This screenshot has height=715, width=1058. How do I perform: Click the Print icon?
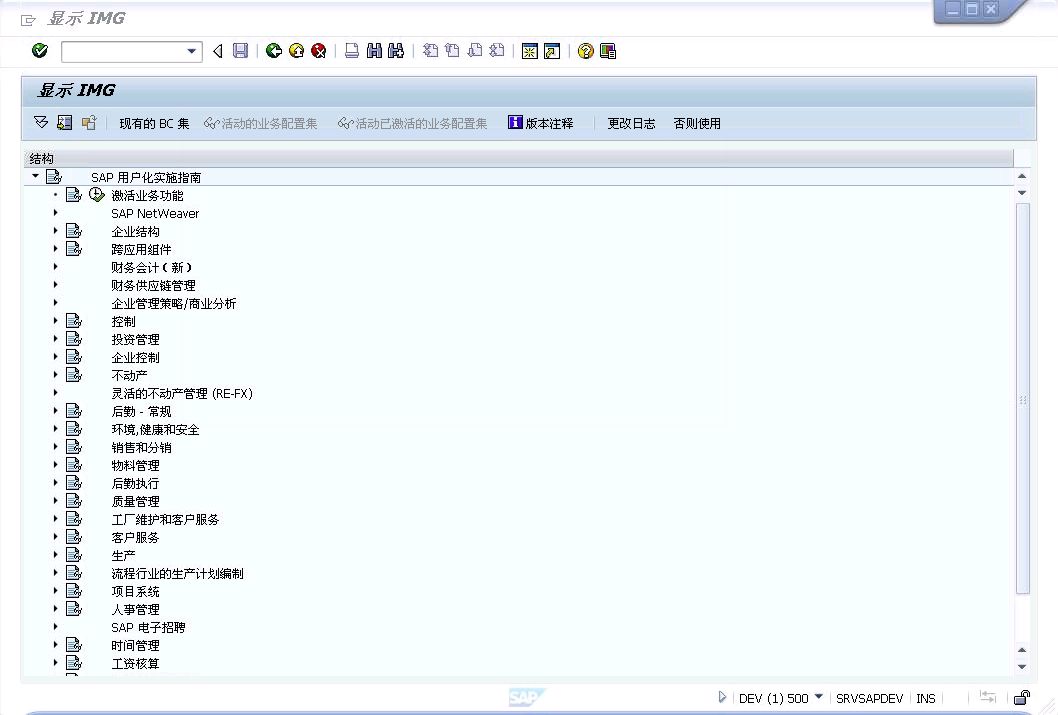(352, 51)
